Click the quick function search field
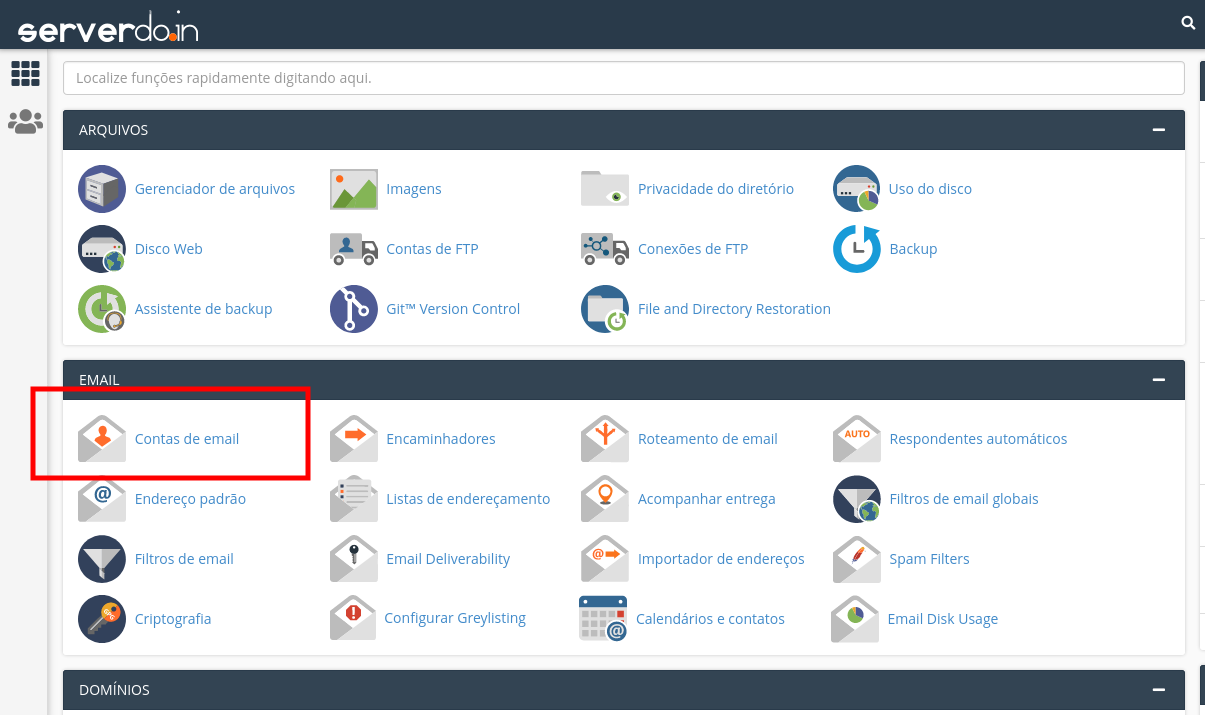The height and width of the screenshot is (715, 1205). tap(624, 77)
